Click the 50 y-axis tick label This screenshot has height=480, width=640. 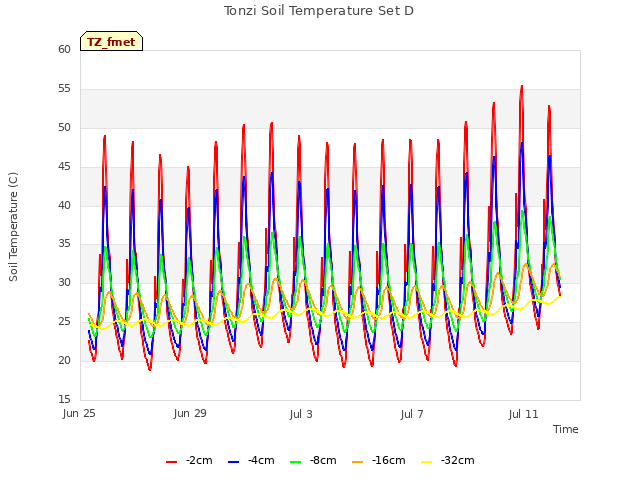tap(64, 127)
